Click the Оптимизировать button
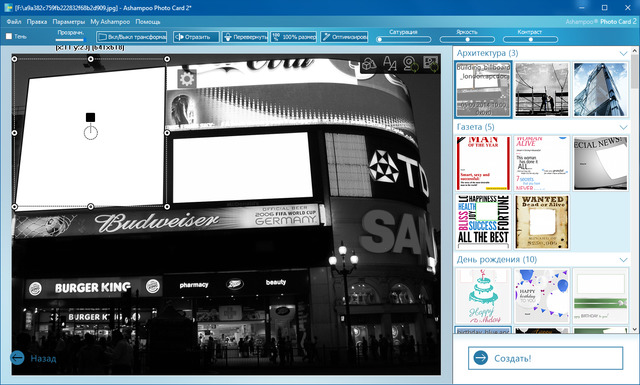Image resolution: width=640 pixels, height=385 pixels. (x=344, y=37)
